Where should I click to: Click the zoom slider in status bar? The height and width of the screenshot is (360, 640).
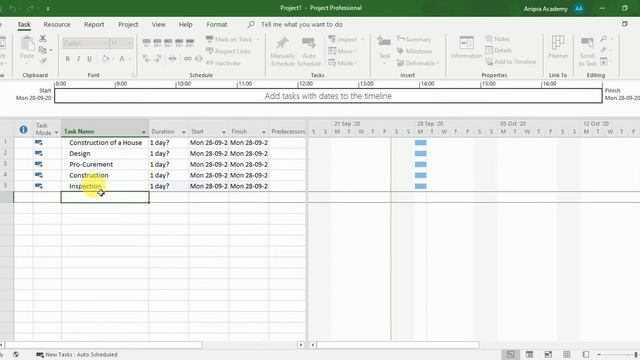(619, 355)
